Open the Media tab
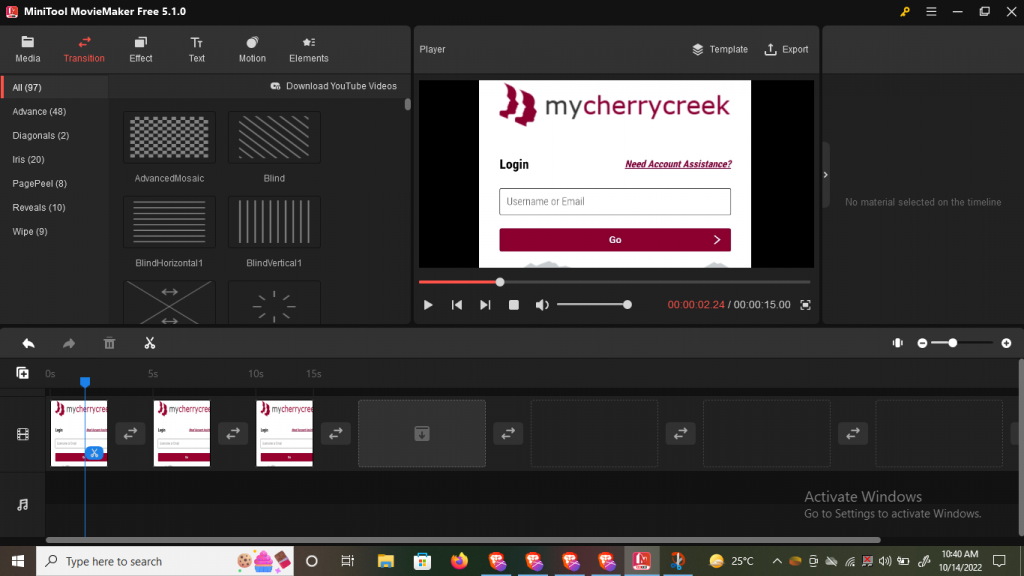The image size is (1024, 576). pos(27,50)
